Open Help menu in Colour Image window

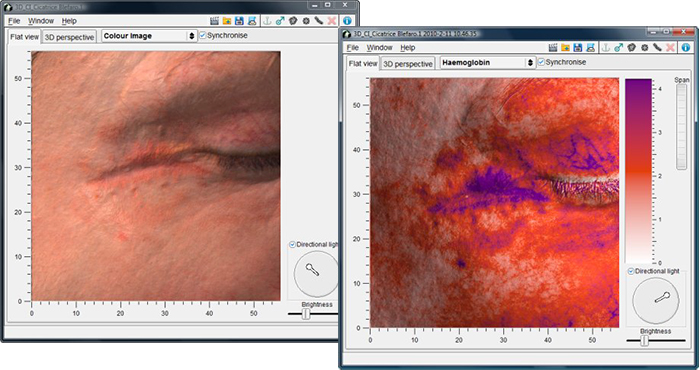pos(69,21)
